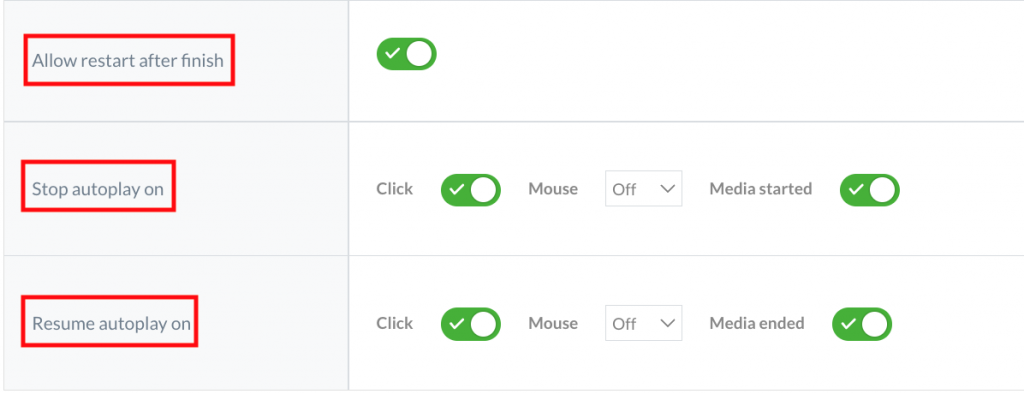Turn off Media started toggle
The height and width of the screenshot is (394, 1024).
point(870,190)
